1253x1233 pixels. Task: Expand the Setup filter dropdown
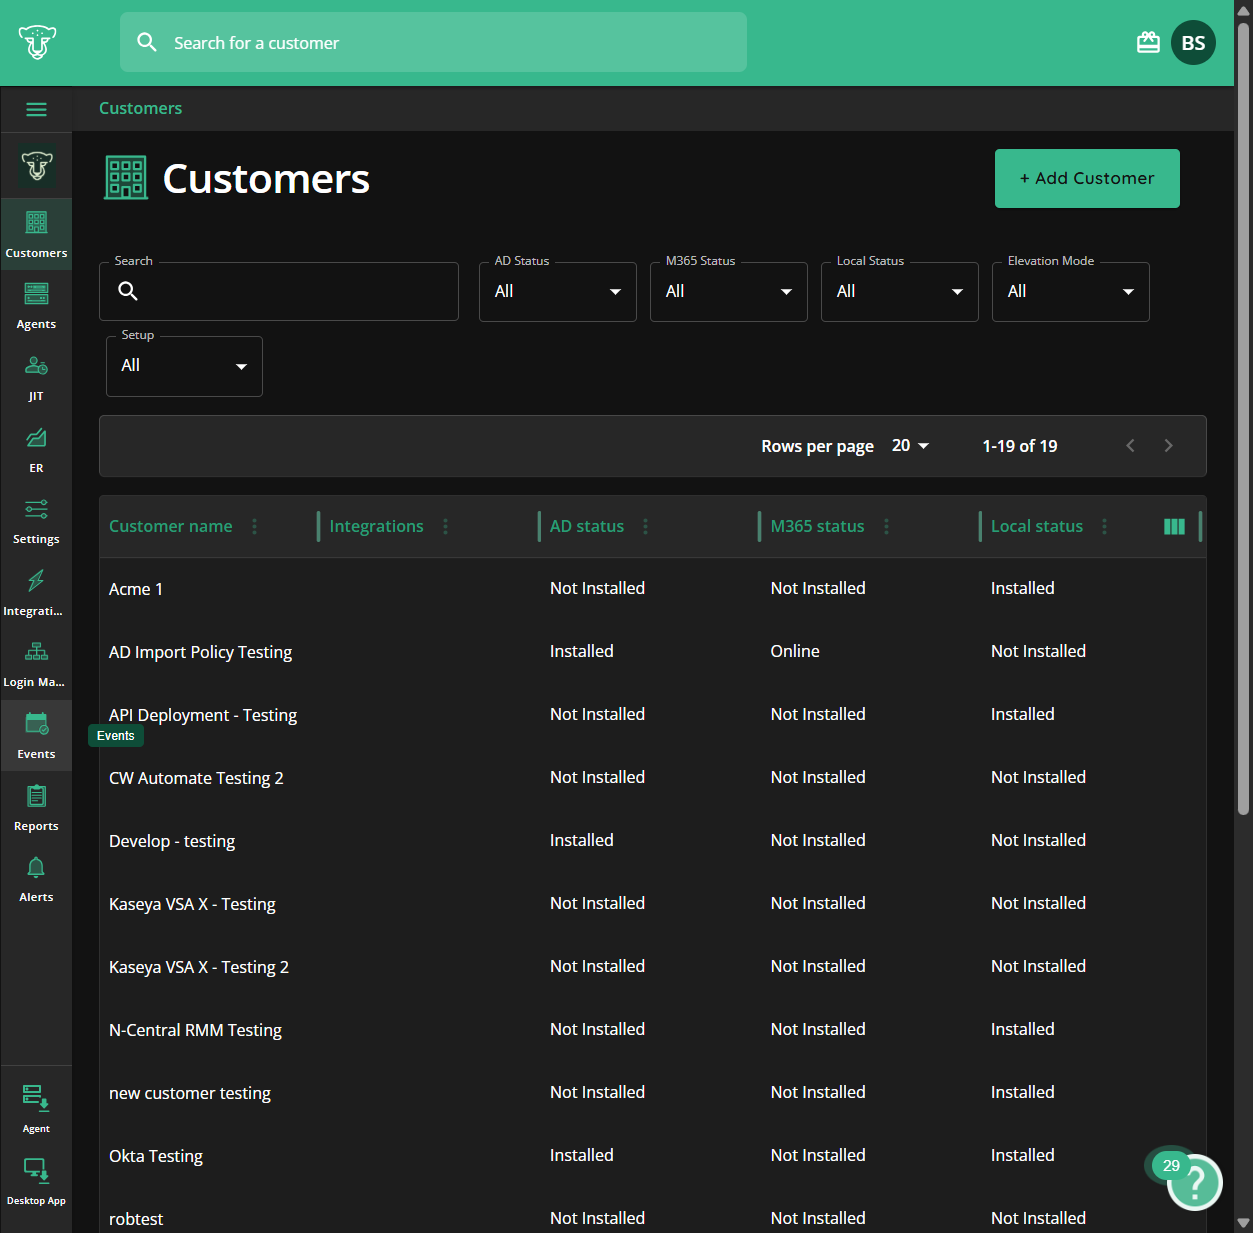[185, 366]
